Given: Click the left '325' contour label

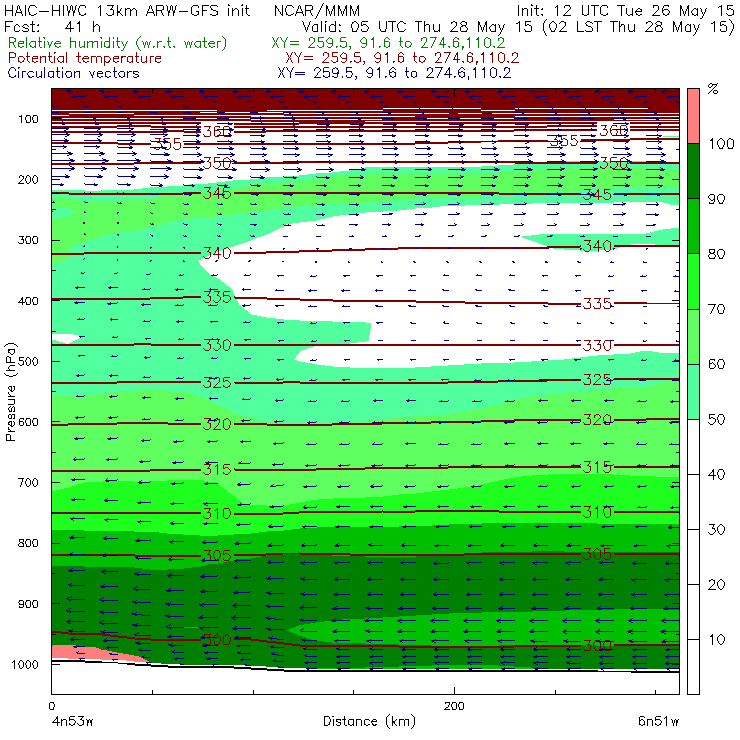Looking at the screenshot, I should coord(217,382).
